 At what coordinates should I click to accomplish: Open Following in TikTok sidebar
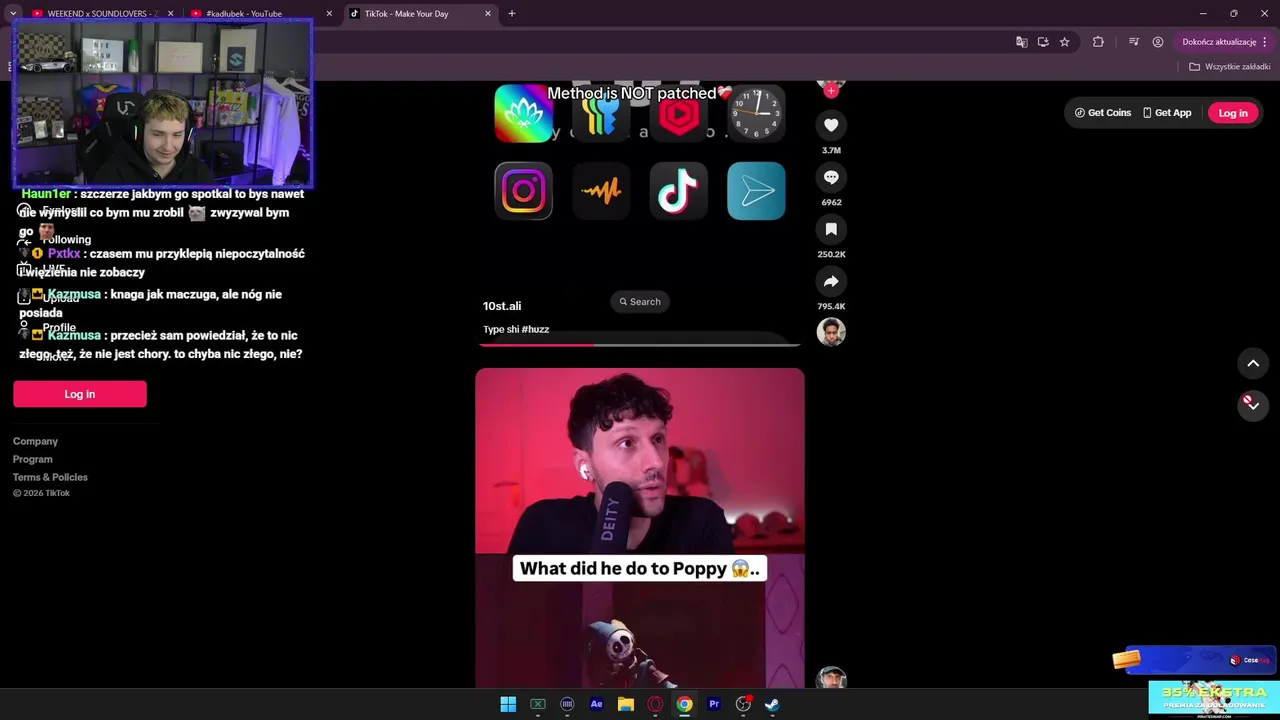pos(66,240)
